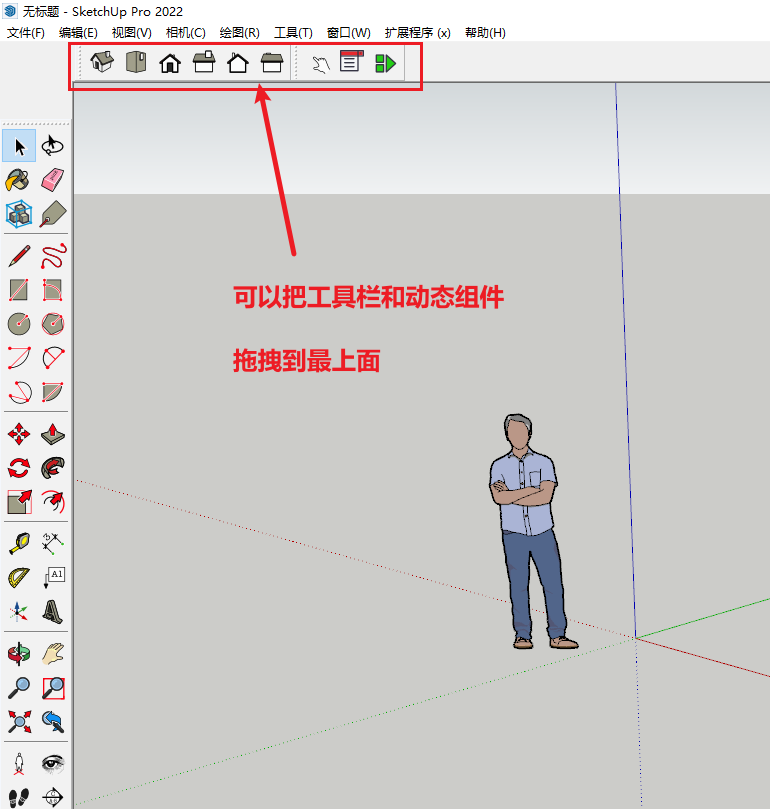Open dynamic Component Options window icon
Screen dimensions: 770x809
tap(350, 63)
